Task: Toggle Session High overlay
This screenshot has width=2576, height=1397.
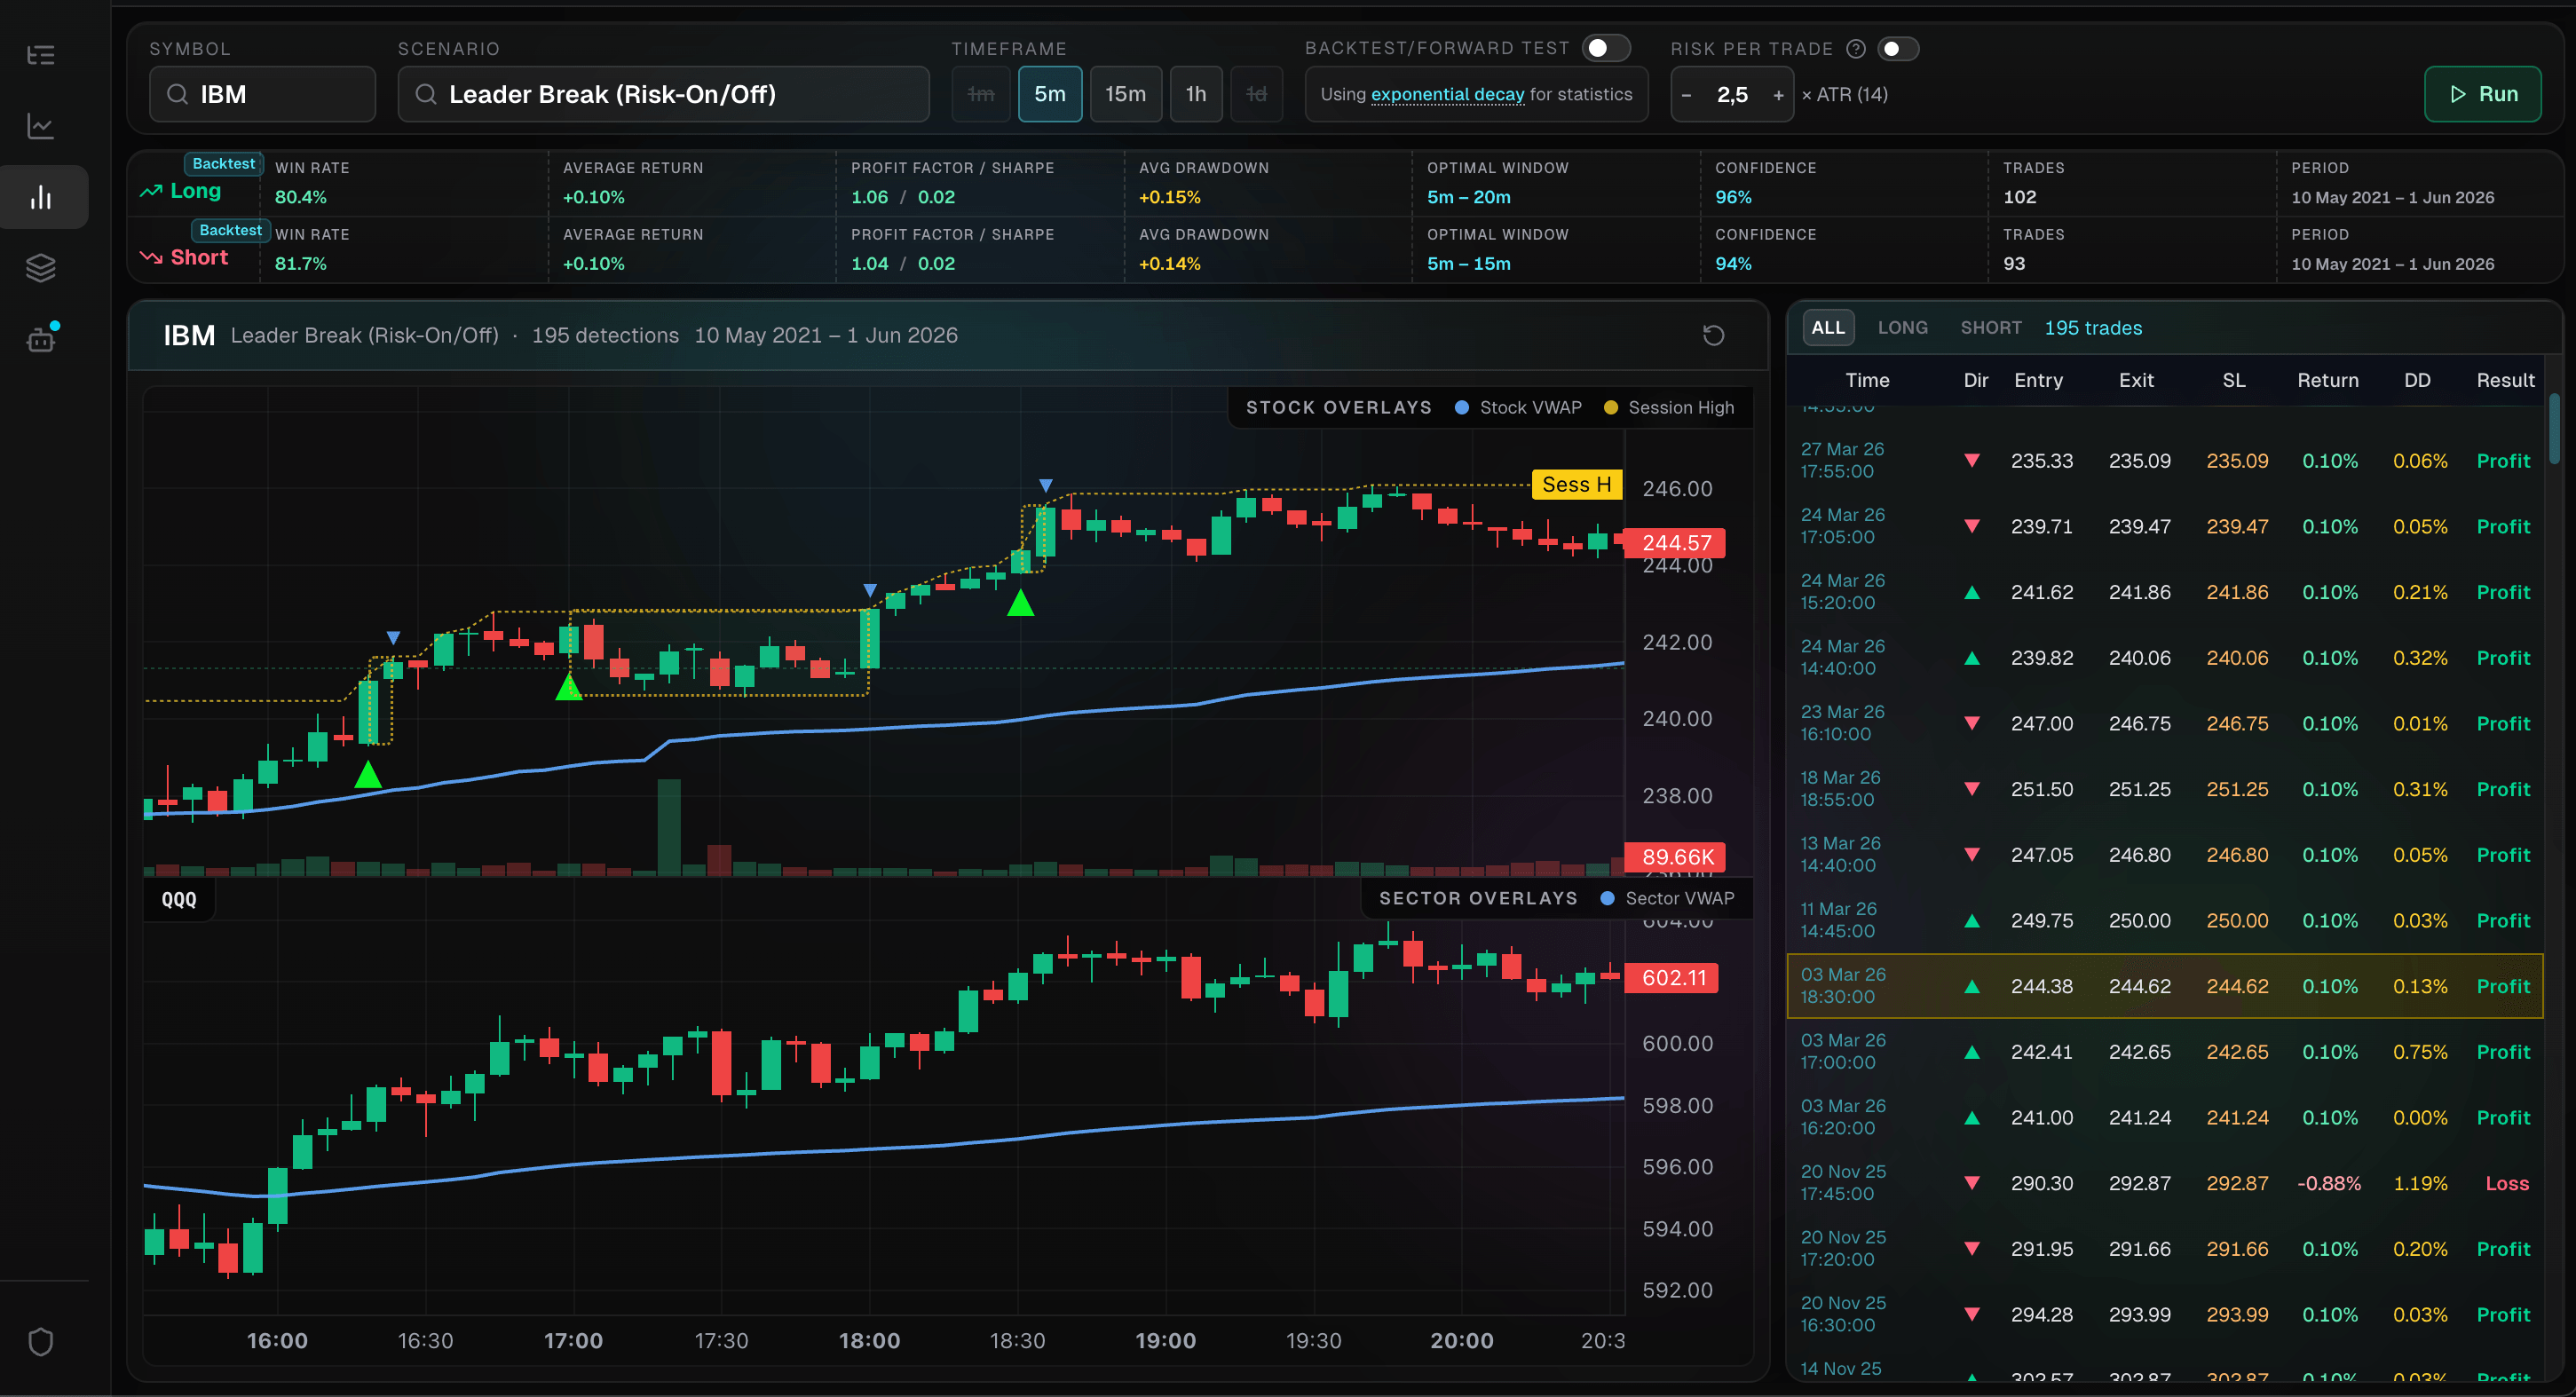Action: click(x=1668, y=407)
